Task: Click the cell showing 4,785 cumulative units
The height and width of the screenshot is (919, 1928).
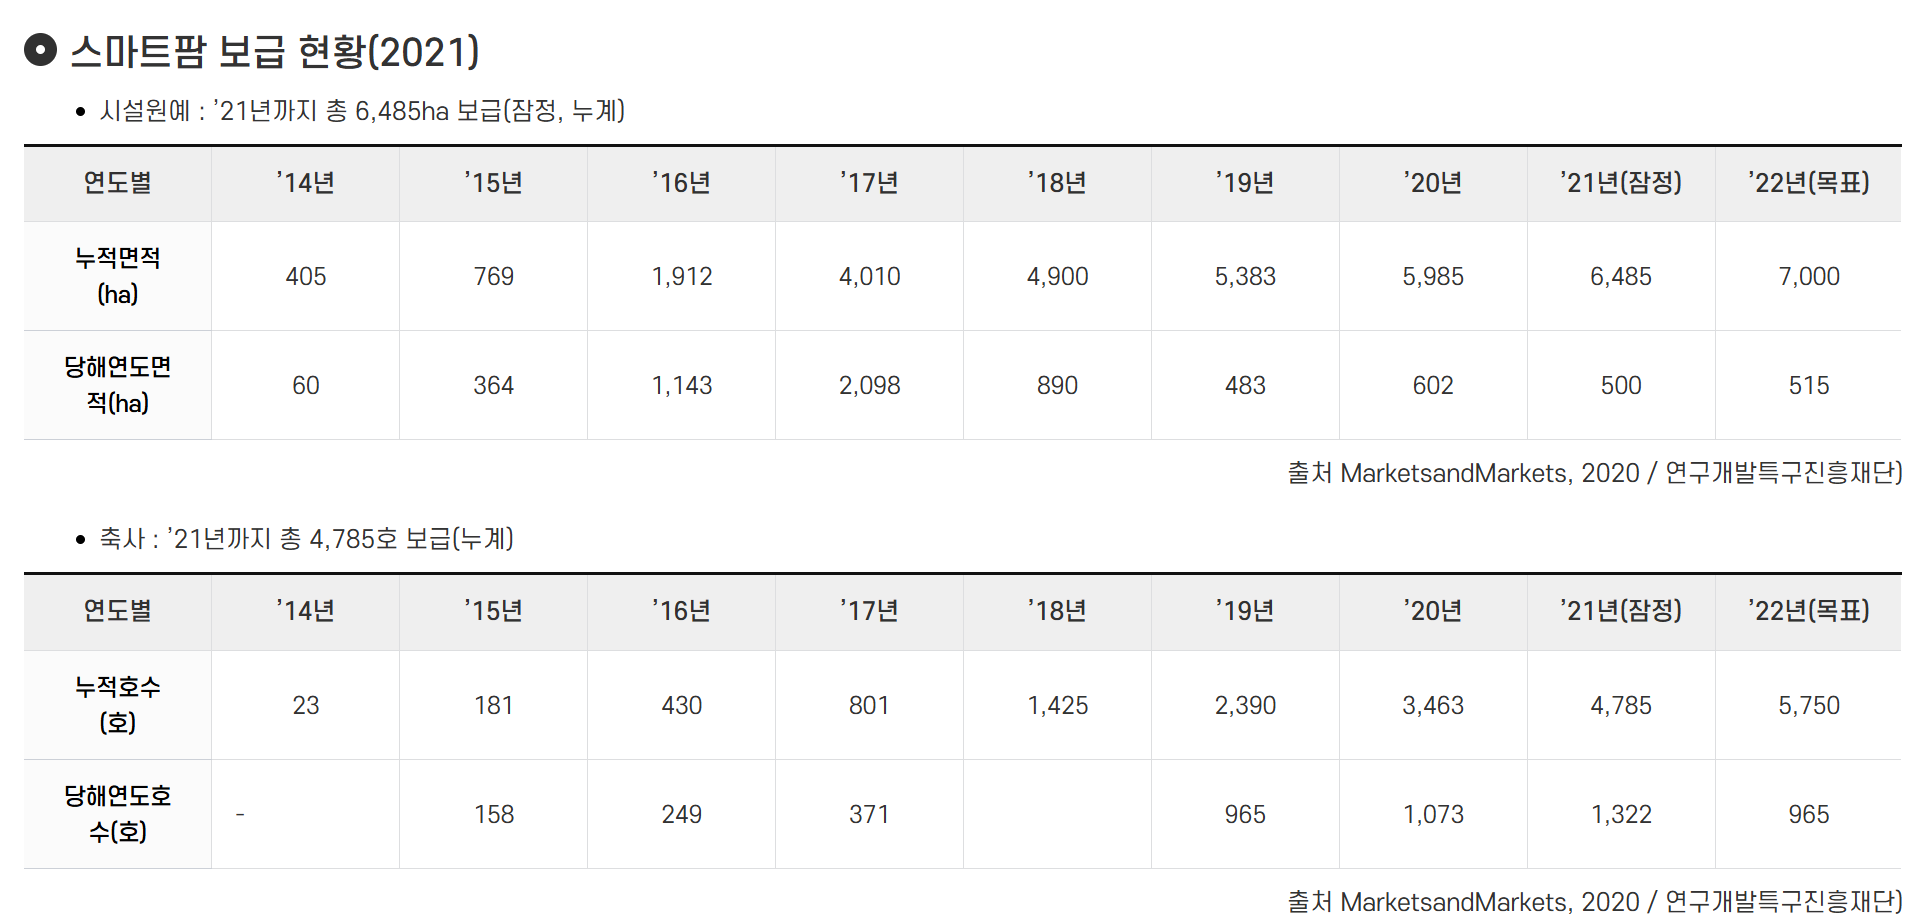Action: [x=1621, y=705]
